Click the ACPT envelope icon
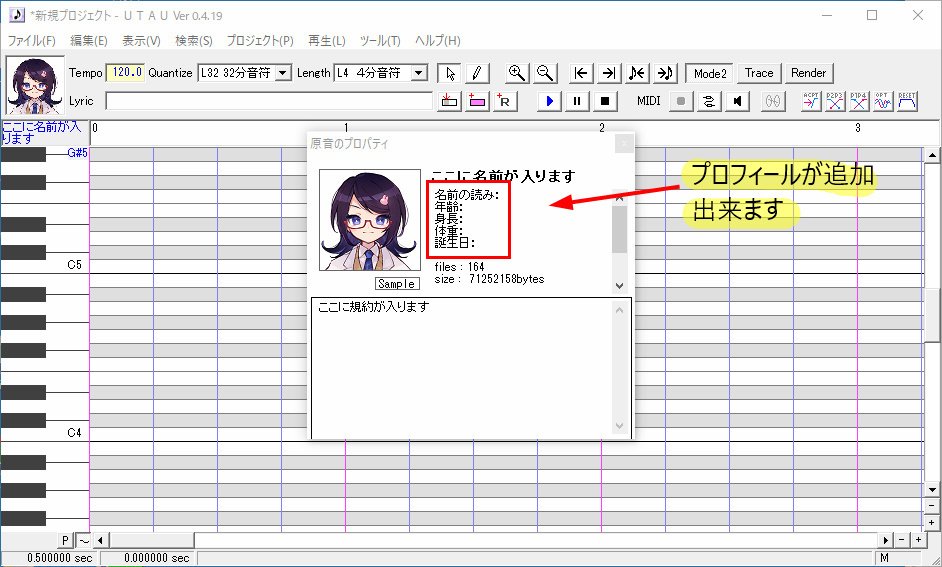 tap(811, 102)
